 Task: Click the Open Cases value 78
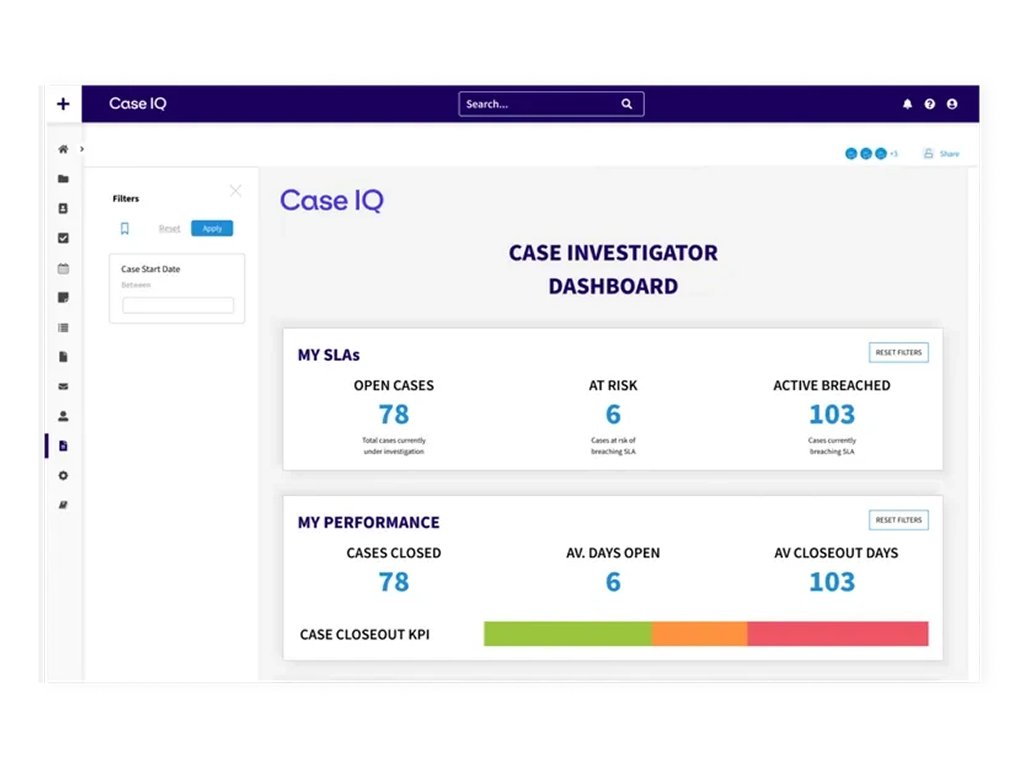coord(394,414)
